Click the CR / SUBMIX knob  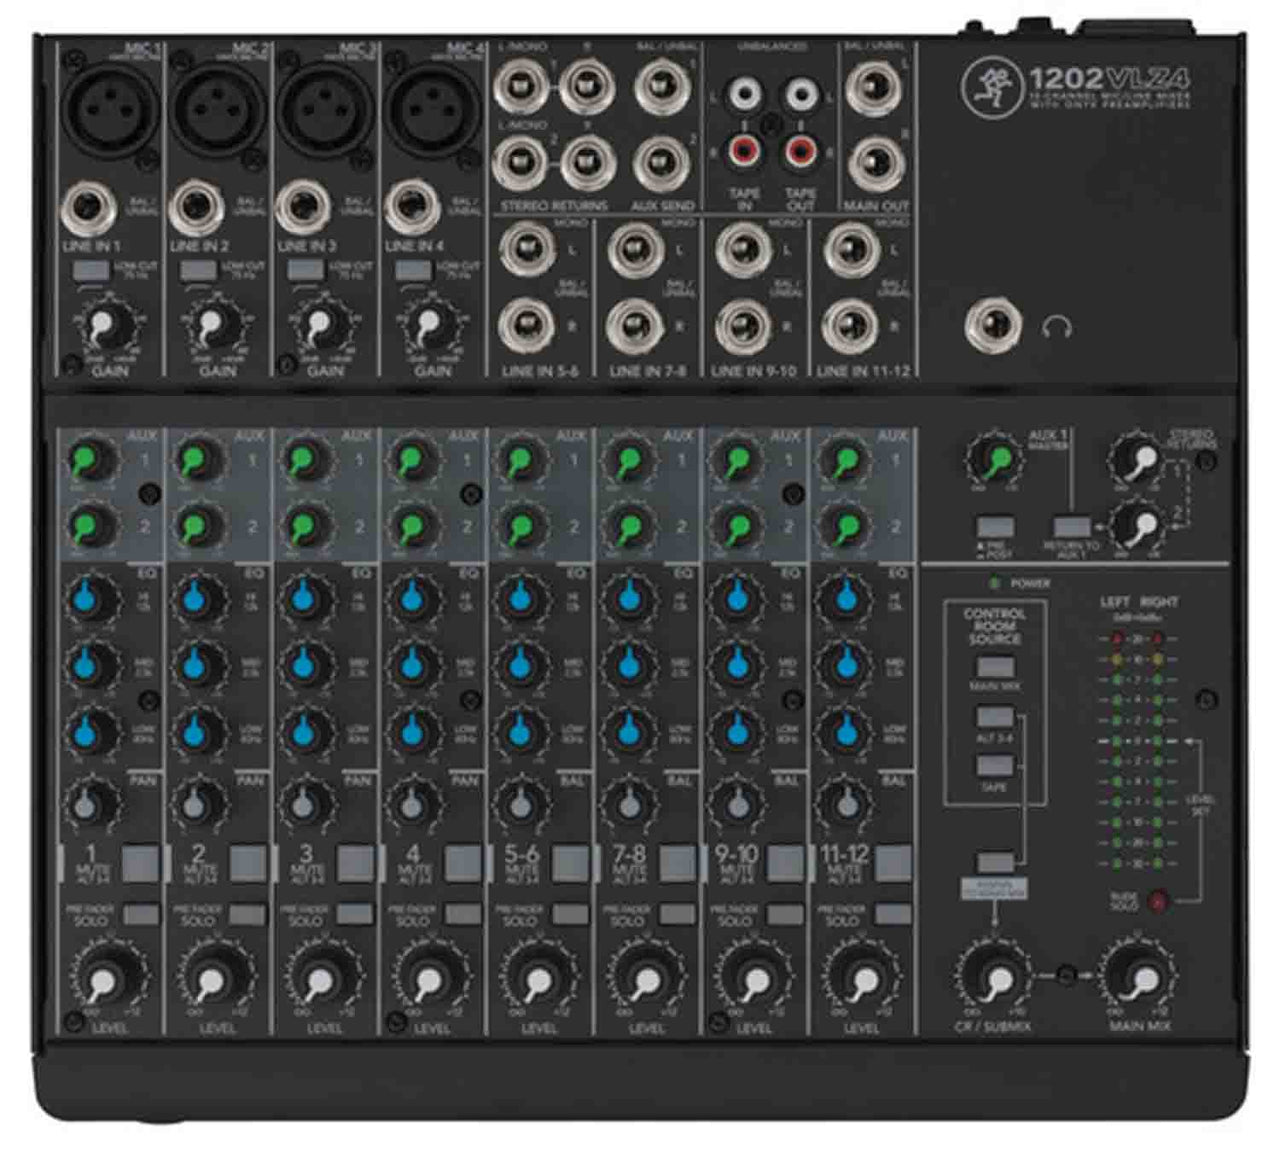click(995, 977)
